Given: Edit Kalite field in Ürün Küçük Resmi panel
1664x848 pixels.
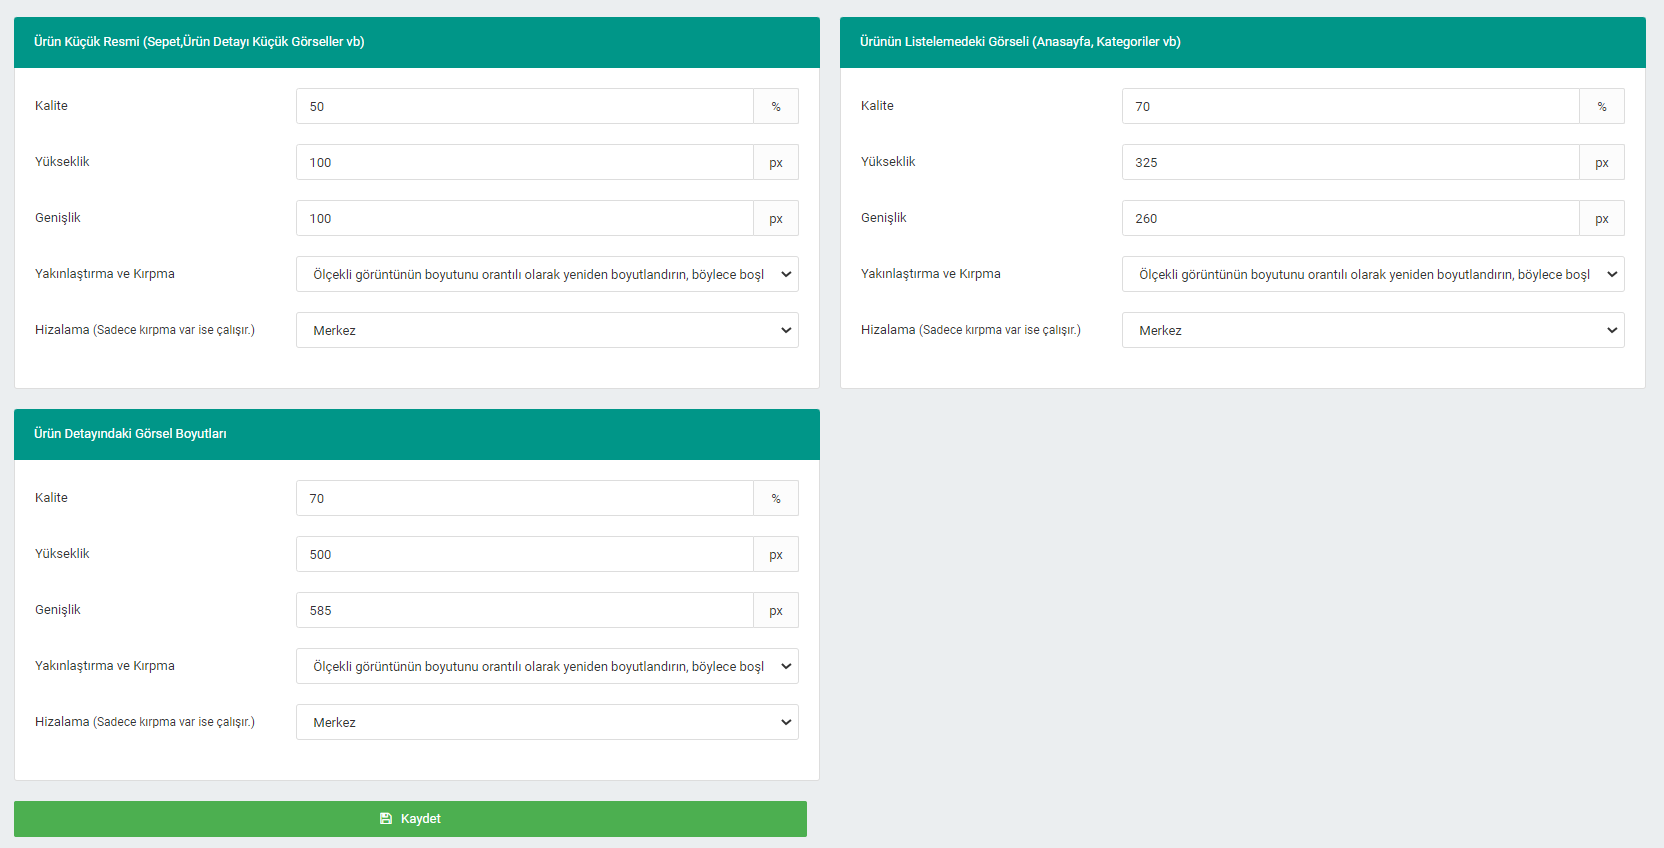Looking at the screenshot, I should coord(525,106).
